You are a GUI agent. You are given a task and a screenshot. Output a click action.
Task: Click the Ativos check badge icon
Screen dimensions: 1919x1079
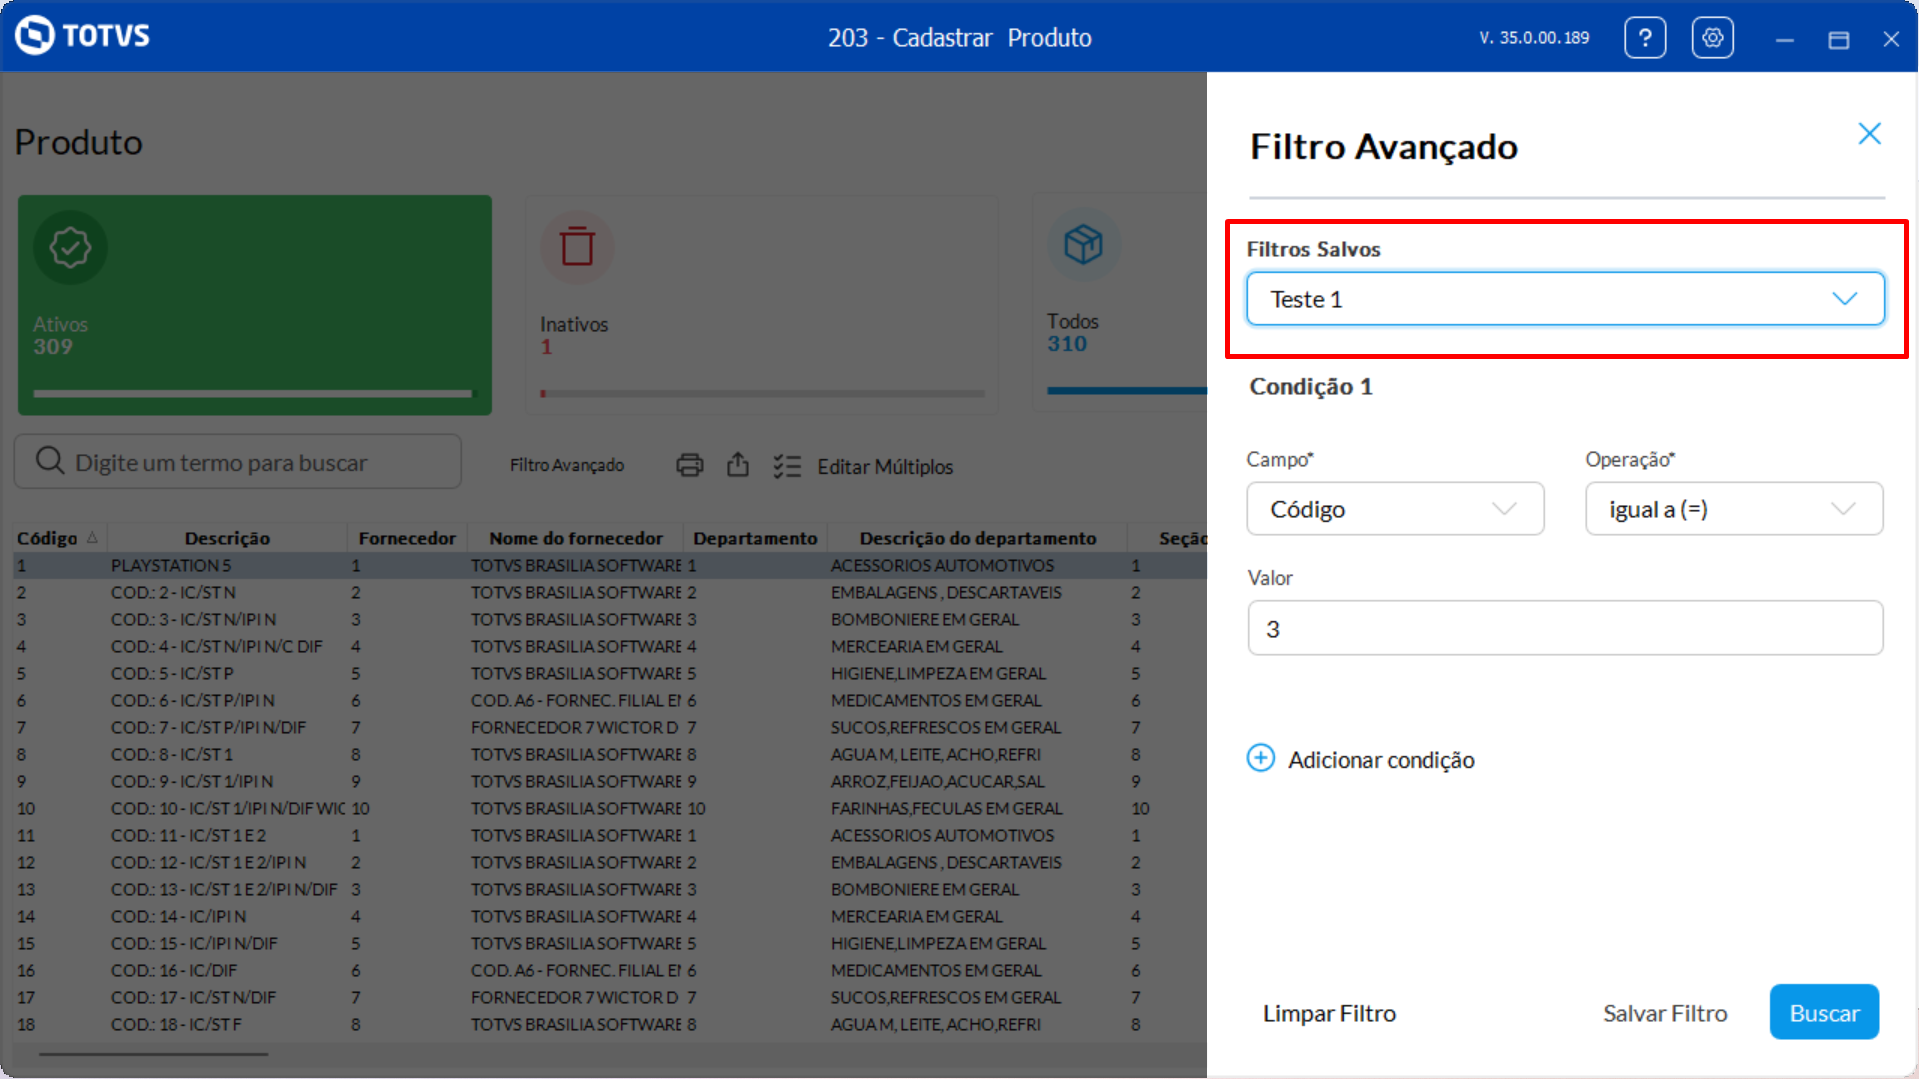[70, 247]
